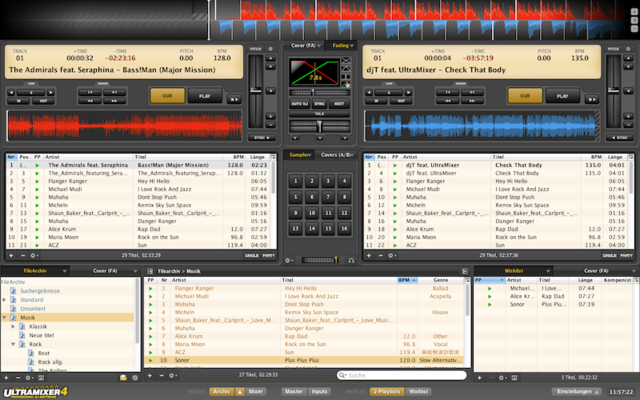Click the view icon in the Wishlist footer
Screen dimensions: 640x400
tap(514, 378)
